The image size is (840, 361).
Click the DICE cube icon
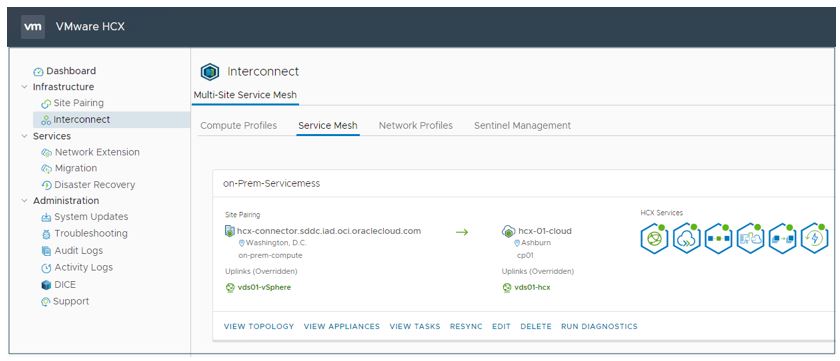[46, 285]
